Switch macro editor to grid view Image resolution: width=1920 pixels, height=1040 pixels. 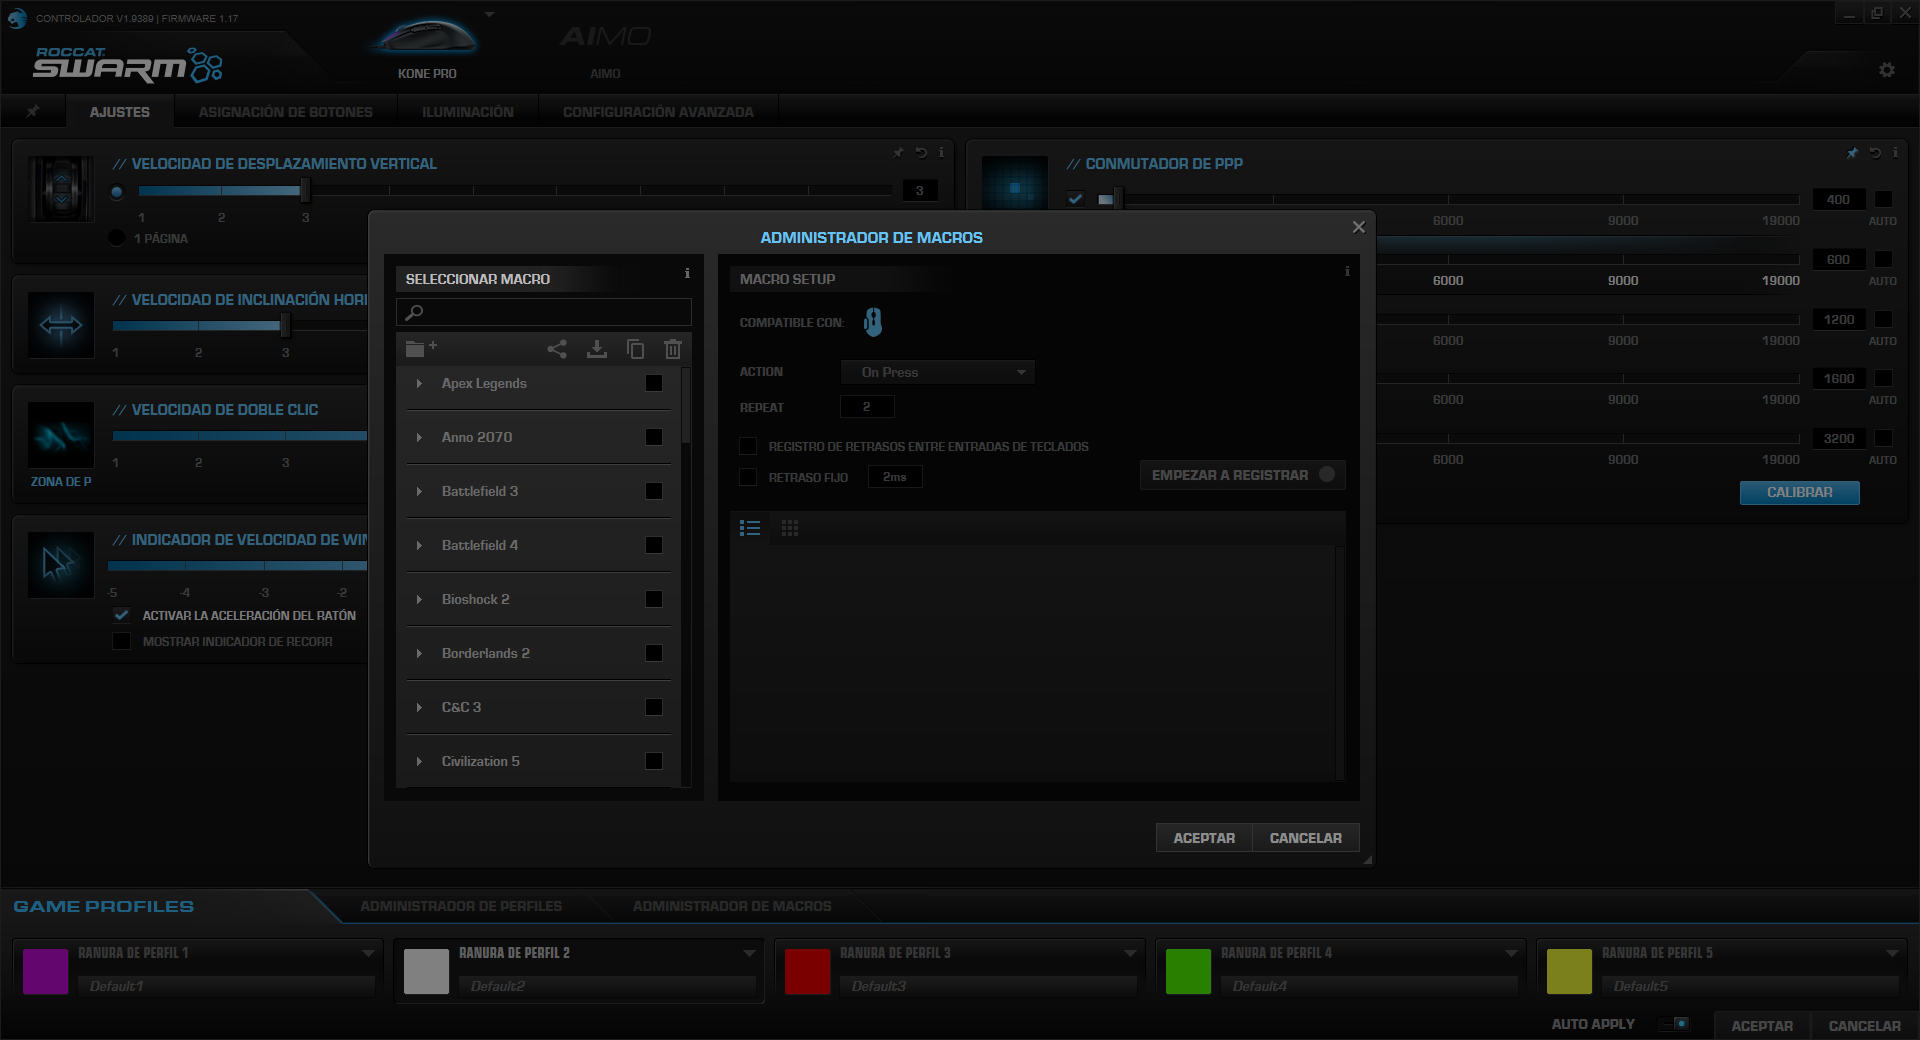pos(790,528)
